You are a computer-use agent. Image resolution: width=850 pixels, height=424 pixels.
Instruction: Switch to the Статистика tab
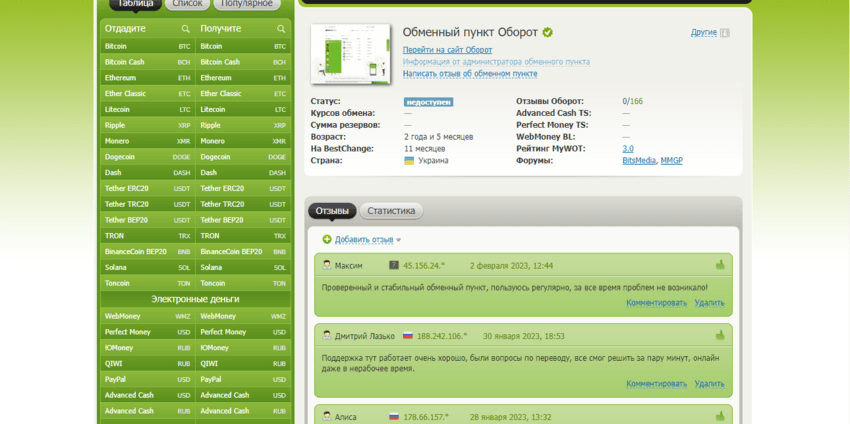pyautogui.click(x=391, y=211)
